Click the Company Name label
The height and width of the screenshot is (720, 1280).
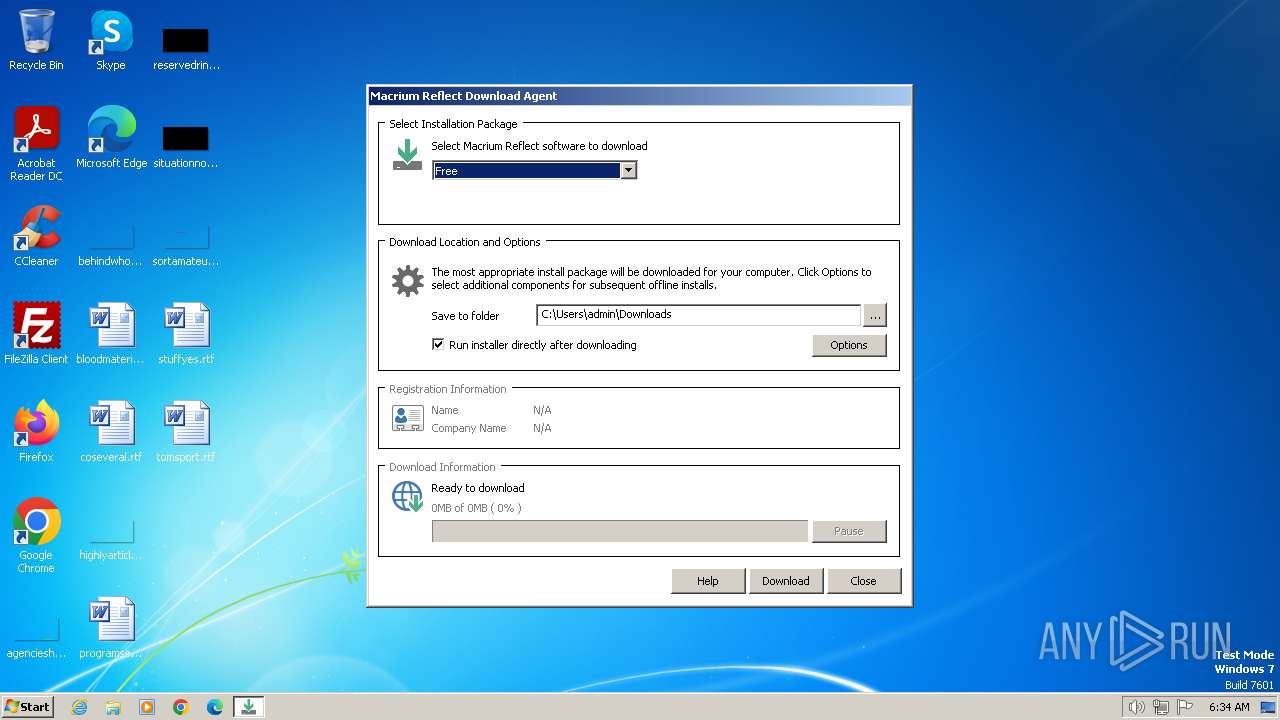[469, 428]
